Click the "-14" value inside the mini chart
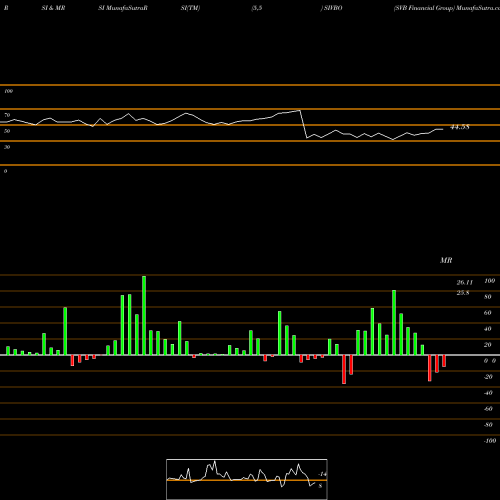Viewport: 500px width, 500px height. [322, 474]
